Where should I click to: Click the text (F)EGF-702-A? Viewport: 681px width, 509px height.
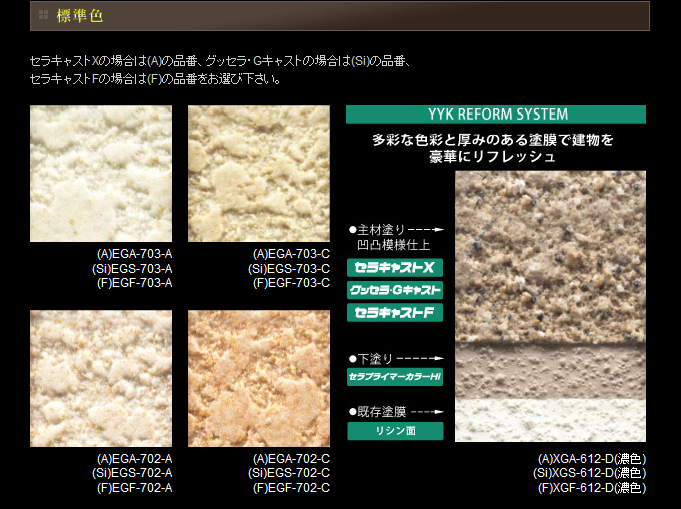(x=135, y=488)
